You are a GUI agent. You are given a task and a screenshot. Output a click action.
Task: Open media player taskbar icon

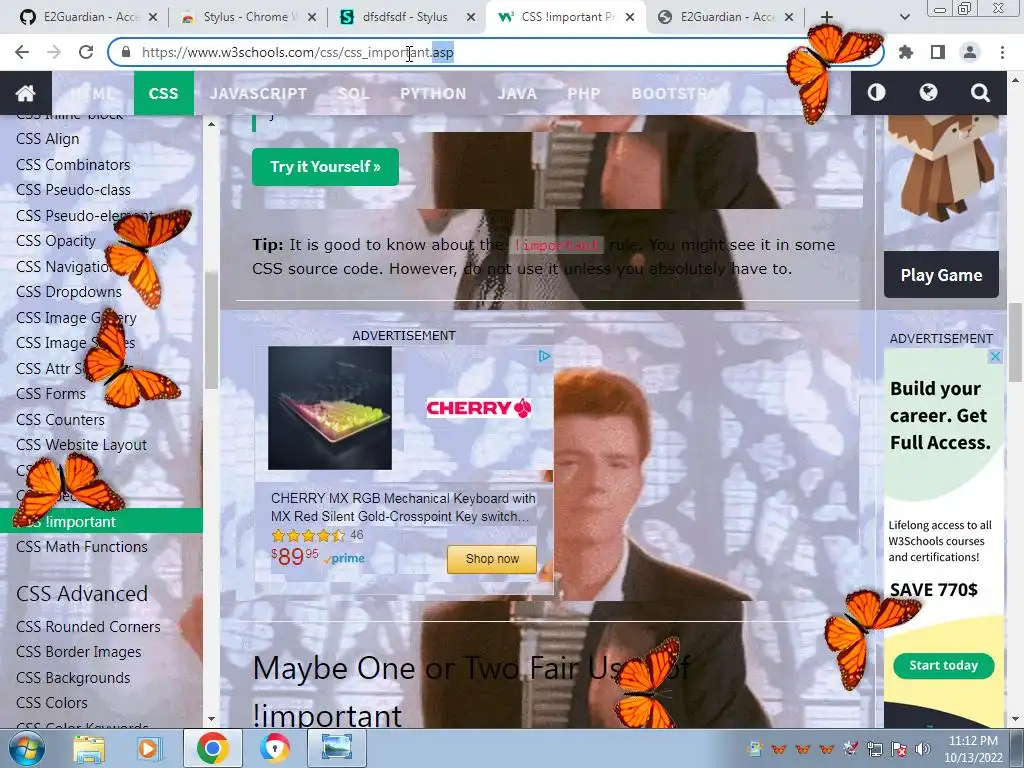(148, 748)
